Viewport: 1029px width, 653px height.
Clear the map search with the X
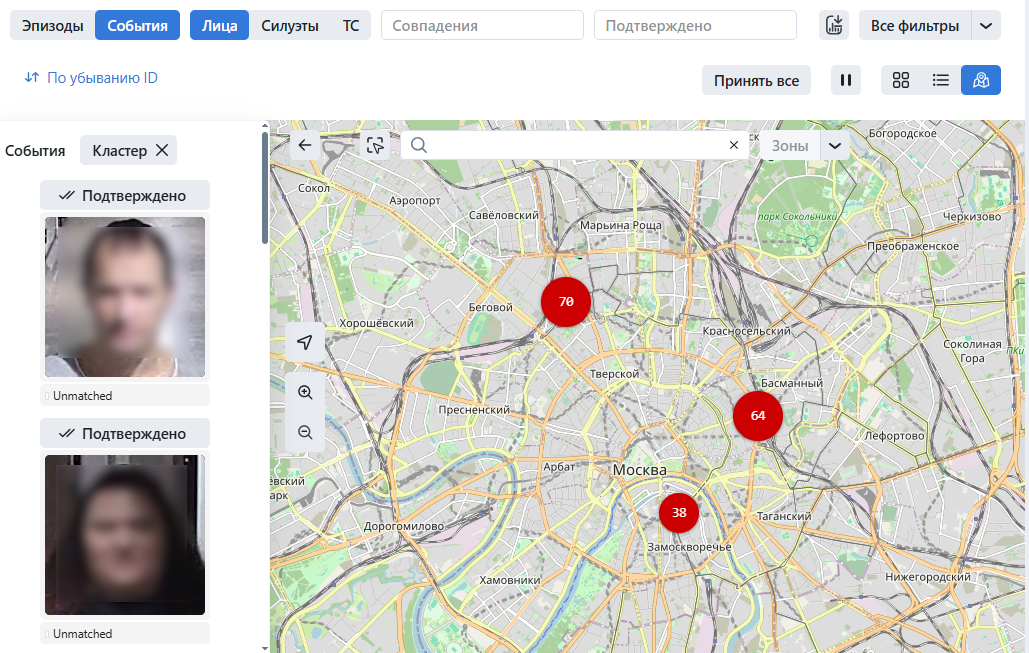click(733, 144)
